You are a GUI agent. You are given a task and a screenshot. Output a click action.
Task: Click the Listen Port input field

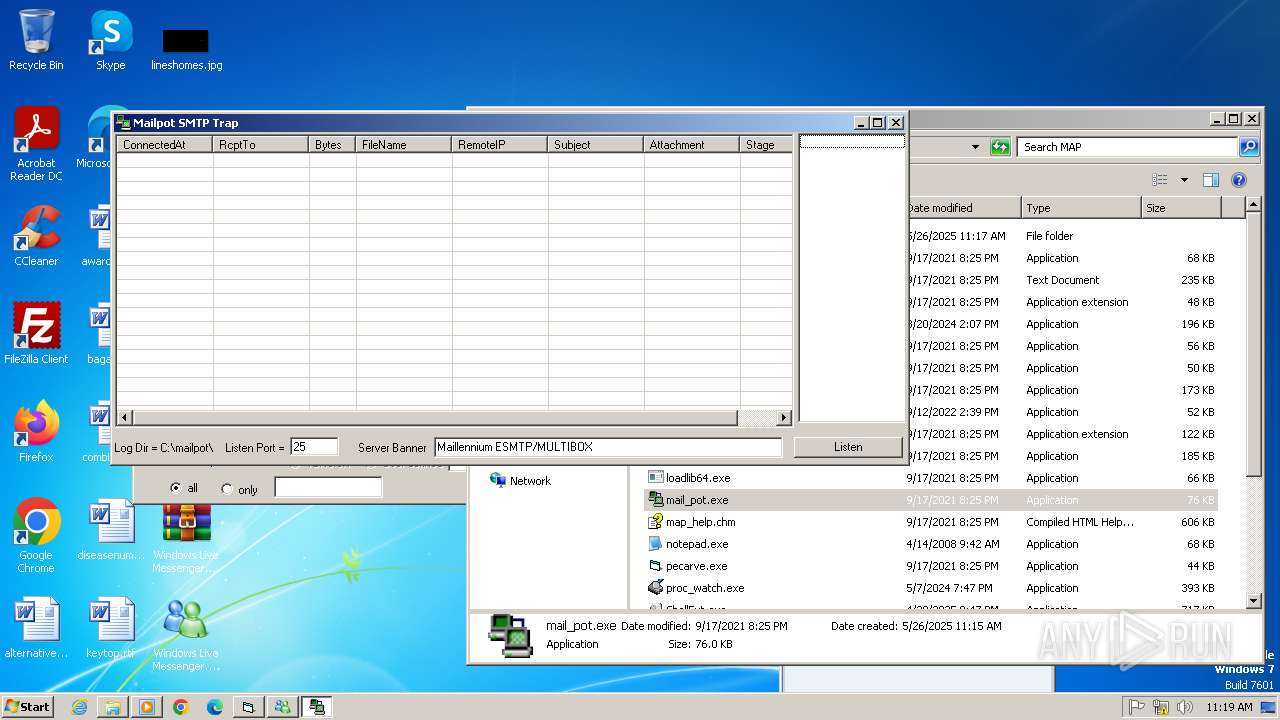314,447
